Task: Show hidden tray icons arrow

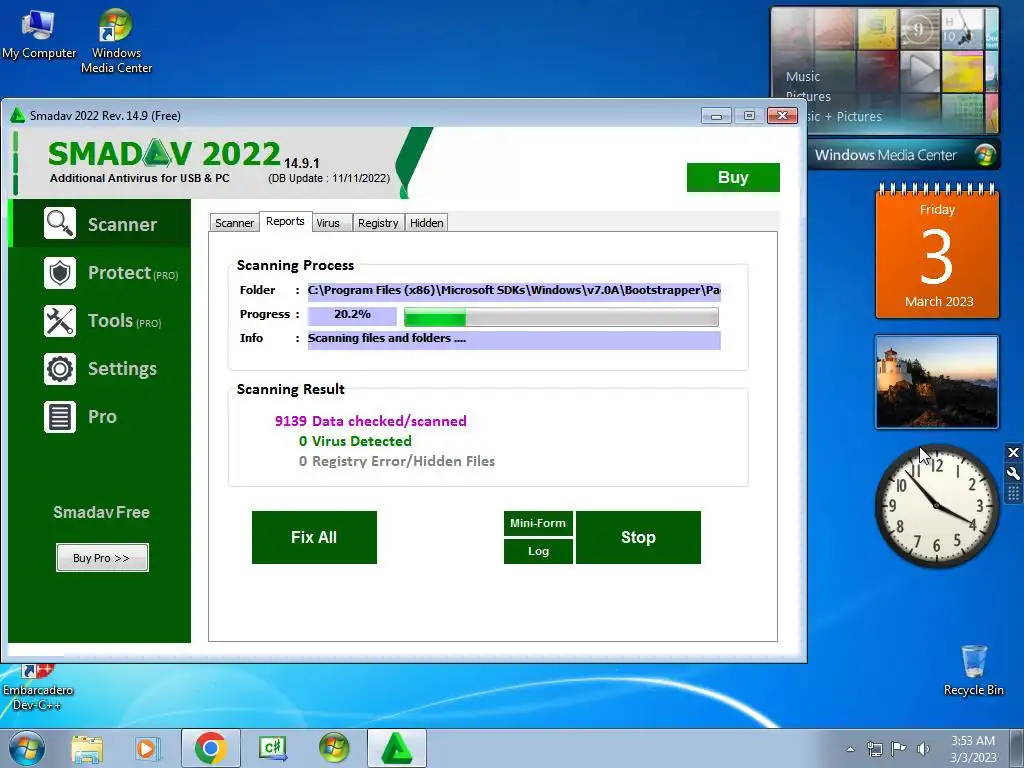Action: click(850, 749)
